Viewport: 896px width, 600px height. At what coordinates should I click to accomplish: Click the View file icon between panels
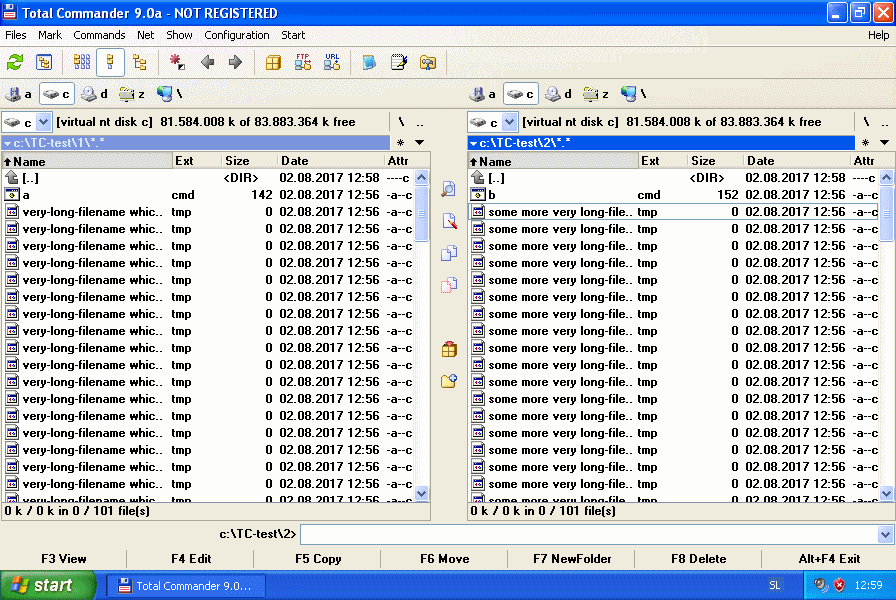(449, 189)
